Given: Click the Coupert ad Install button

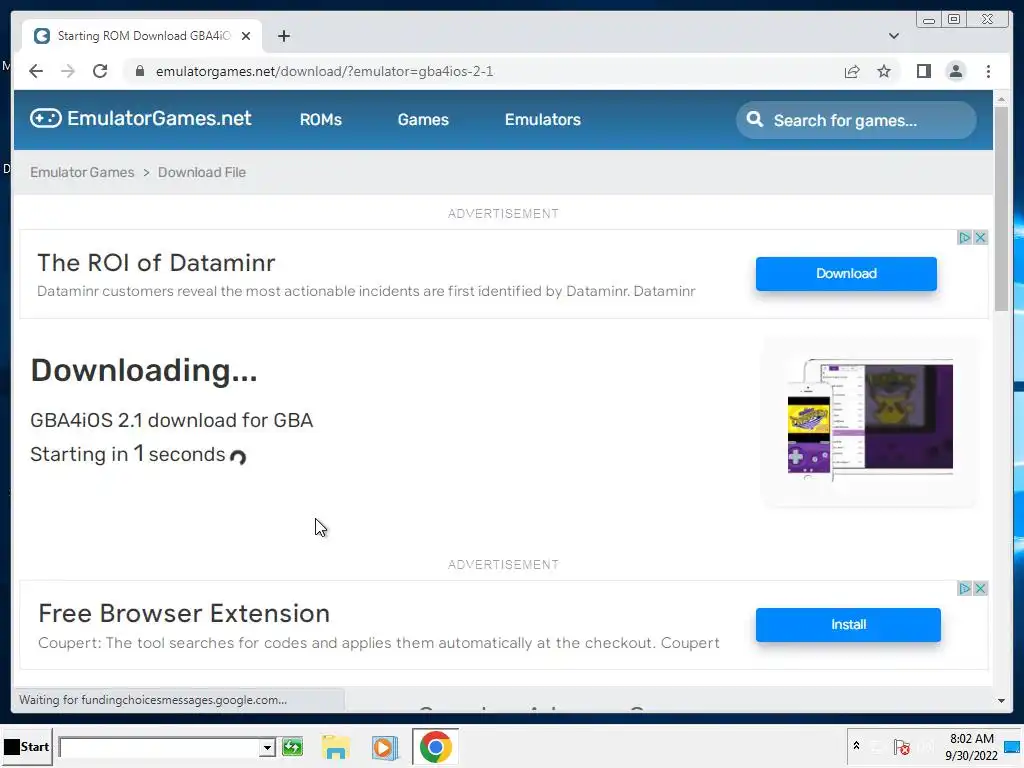Looking at the screenshot, I should [x=848, y=625].
